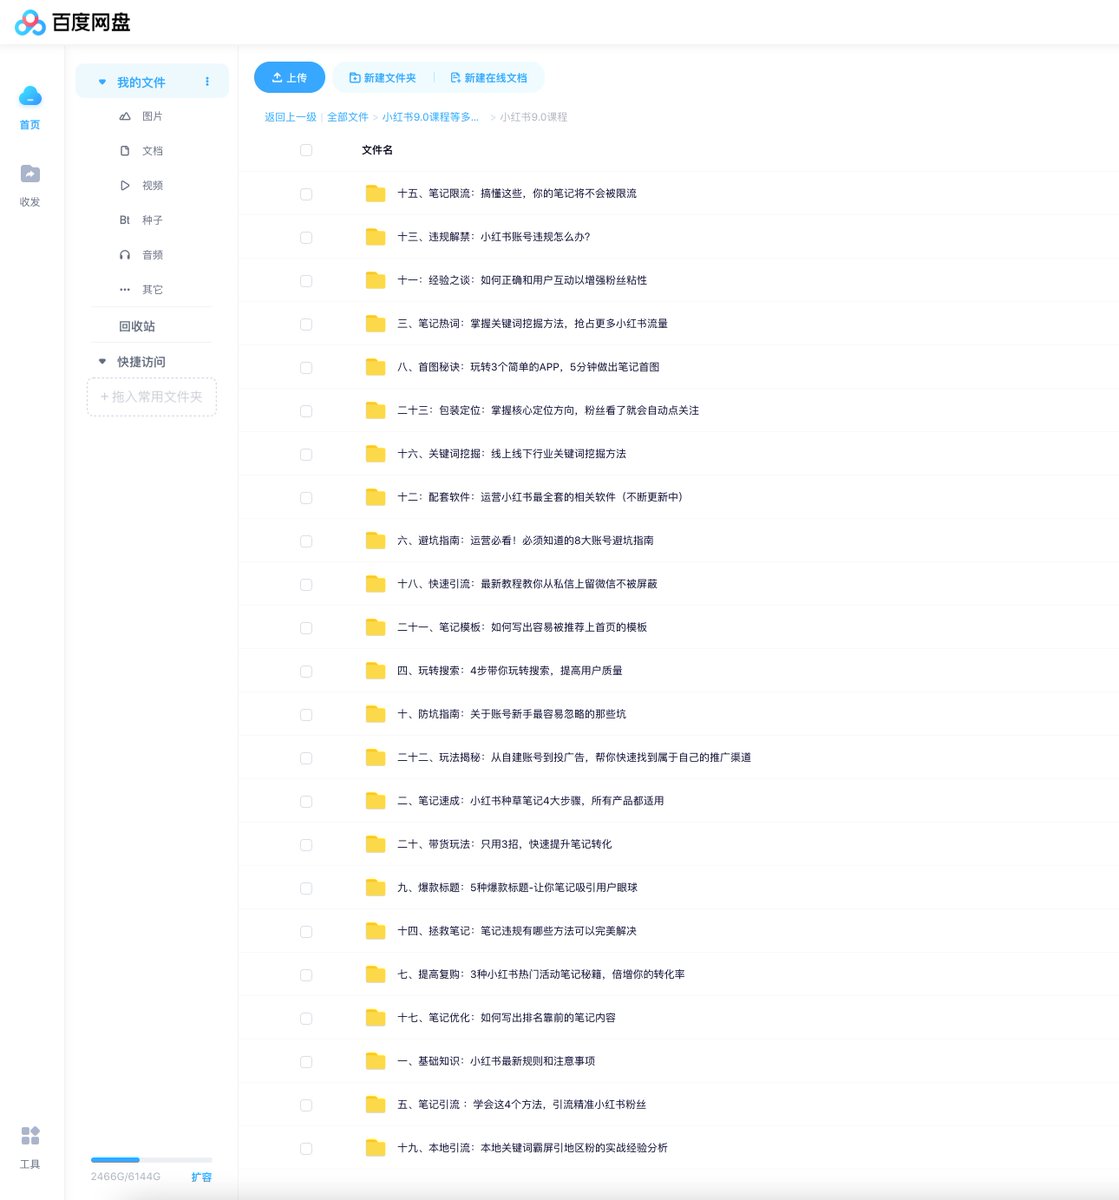Screen dimensions: 1119x1200
Task: Open folder 十九、本地引流：本地关键词霸屏
Action: click(x=532, y=1148)
